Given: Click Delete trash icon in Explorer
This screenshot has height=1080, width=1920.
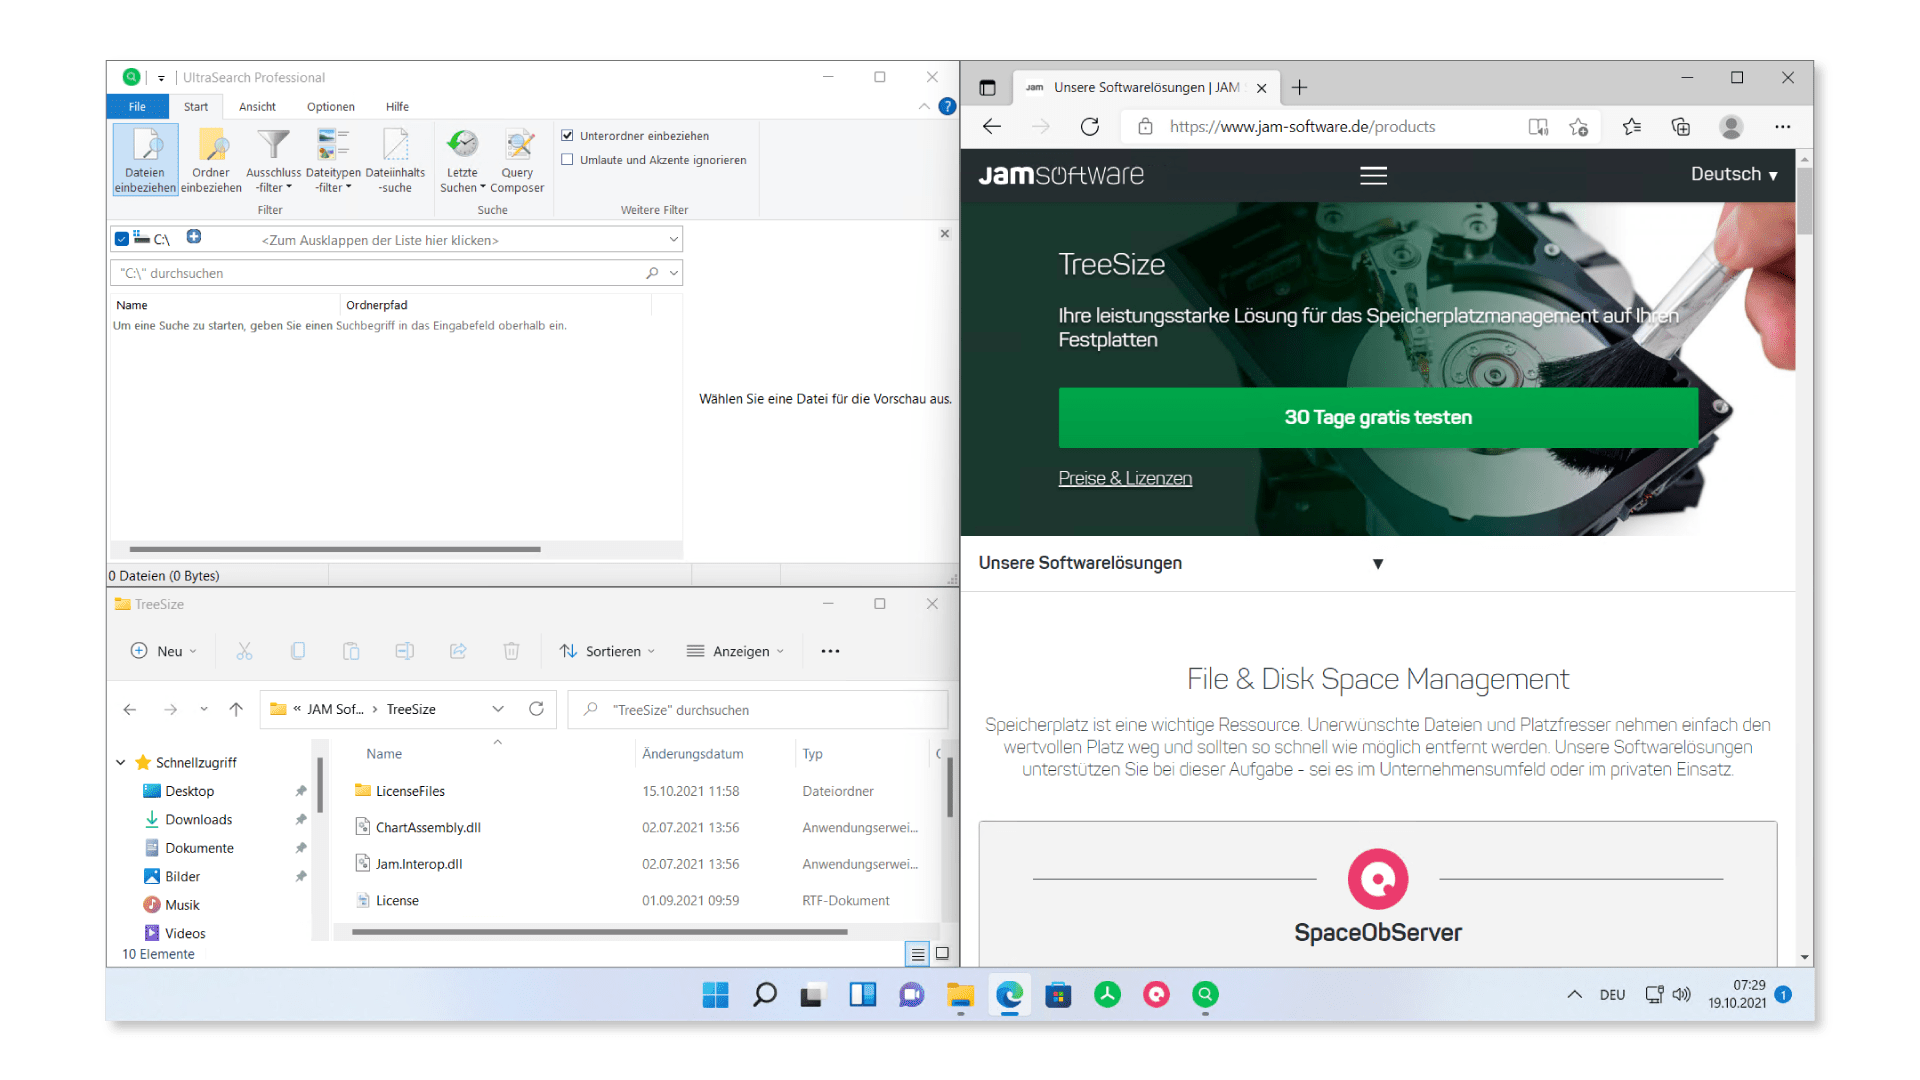Looking at the screenshot, I should pos(511,651).
